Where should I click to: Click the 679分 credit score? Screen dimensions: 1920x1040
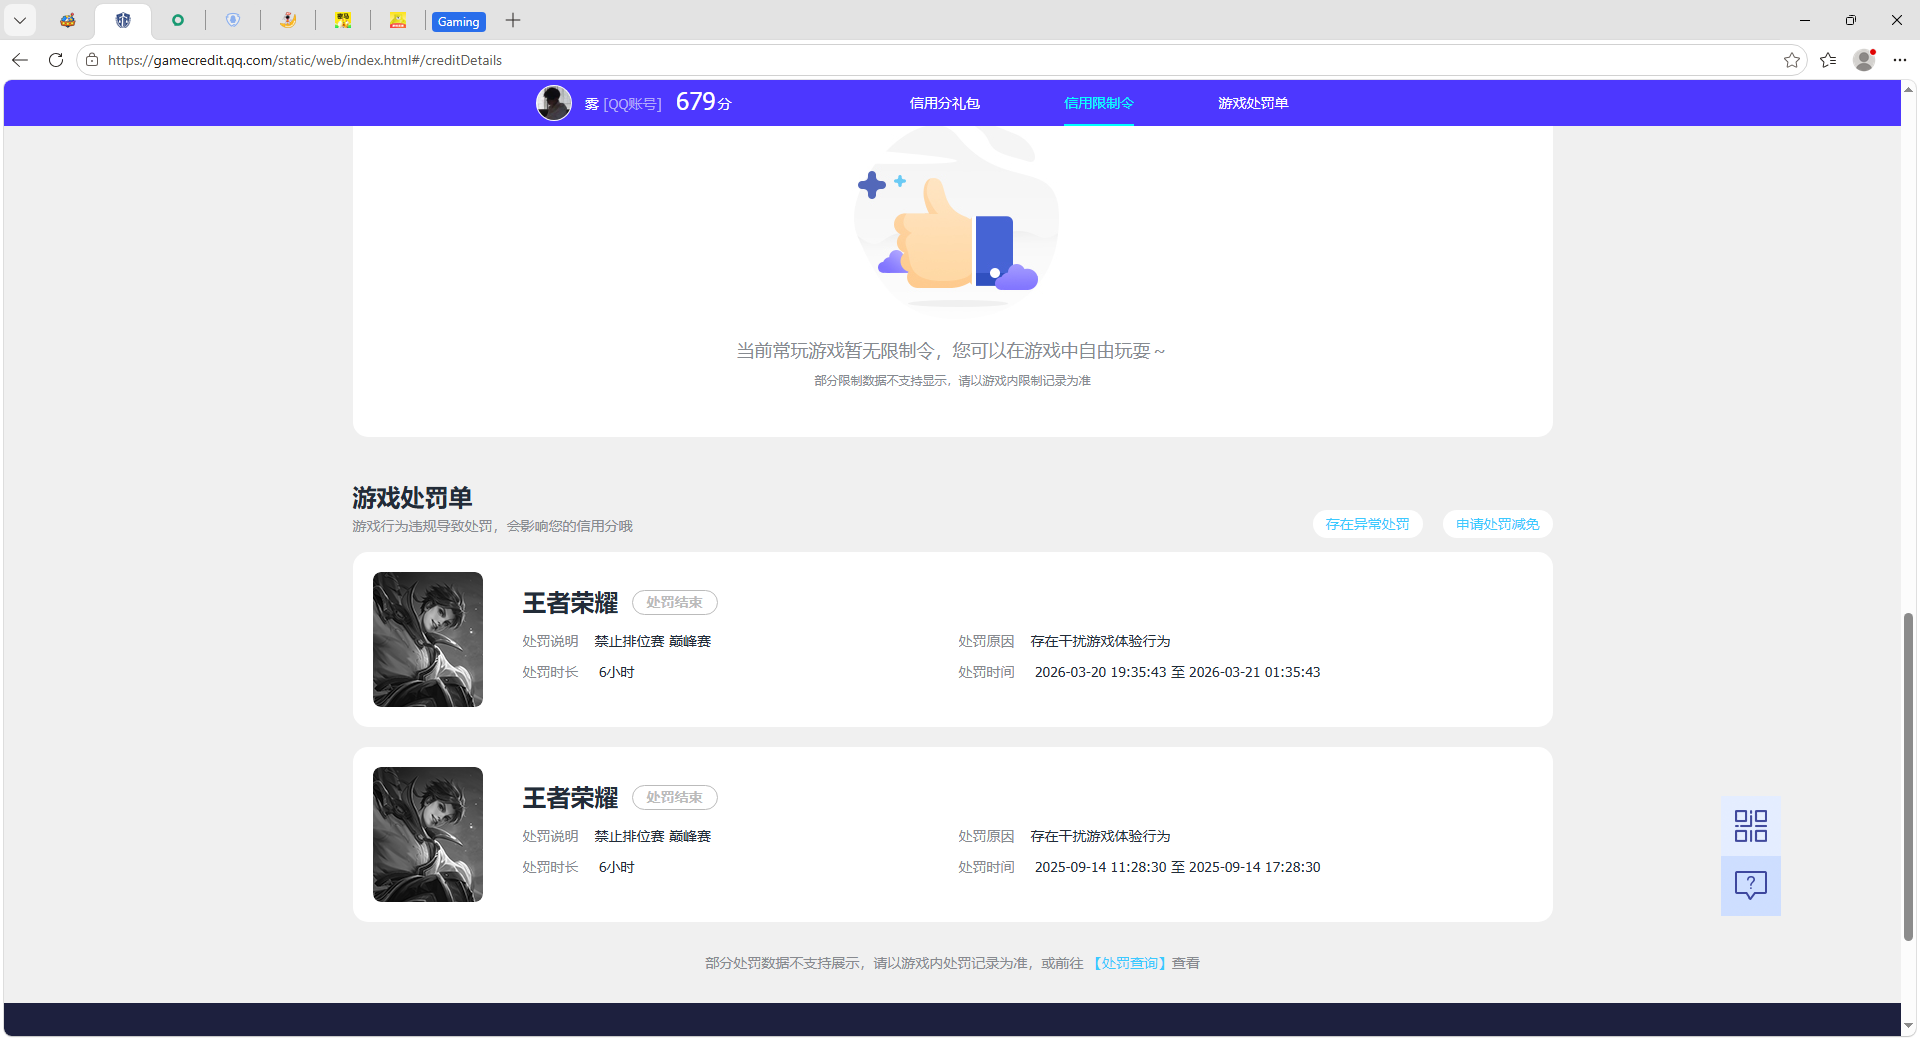click(x=704, y=102)
